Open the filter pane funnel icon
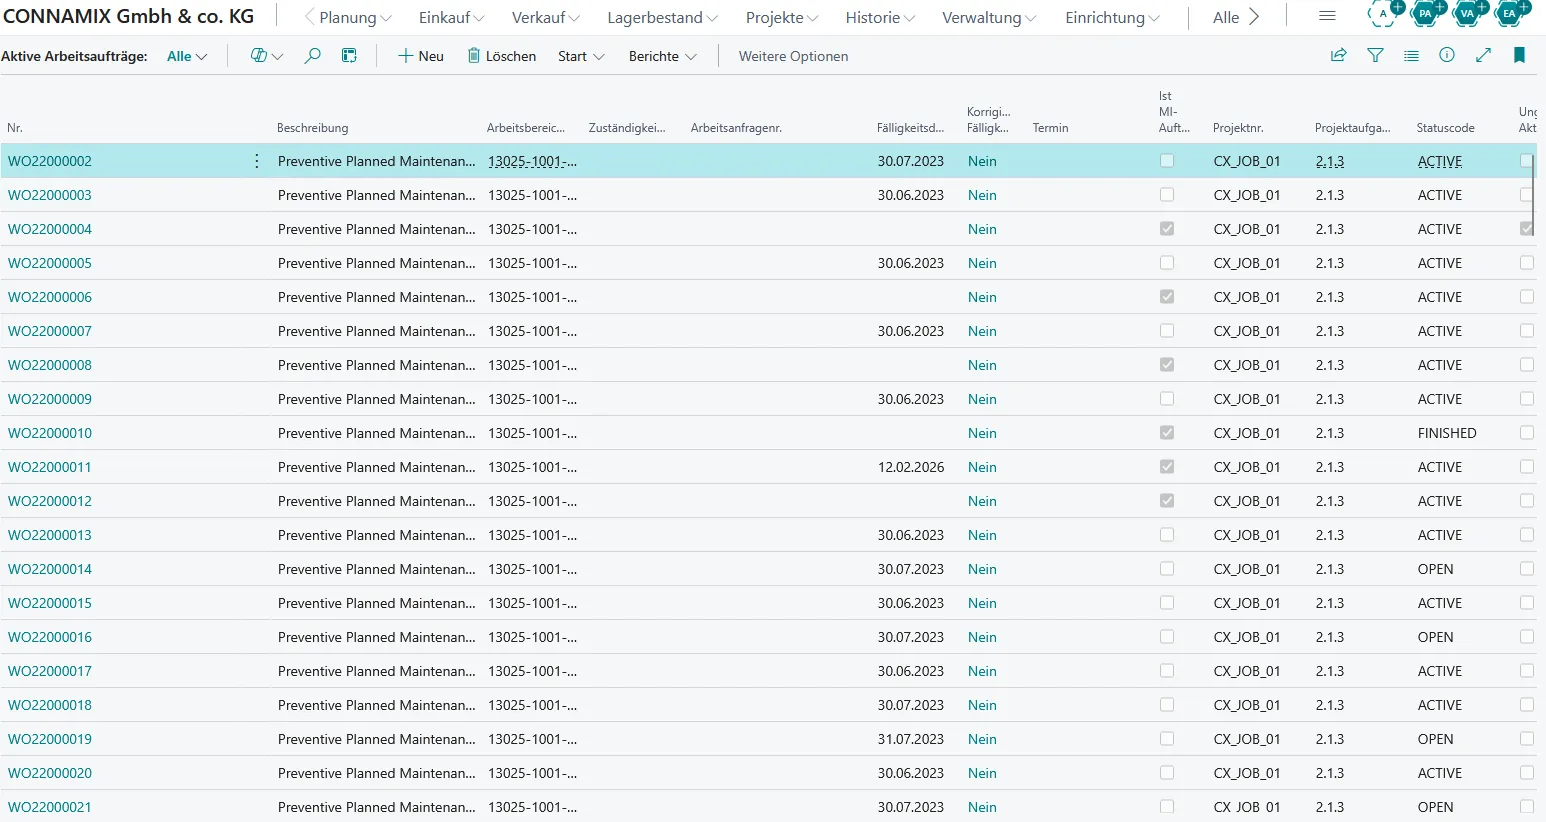The height and width of the screenshot is (822, 1546). [1376, 56]
